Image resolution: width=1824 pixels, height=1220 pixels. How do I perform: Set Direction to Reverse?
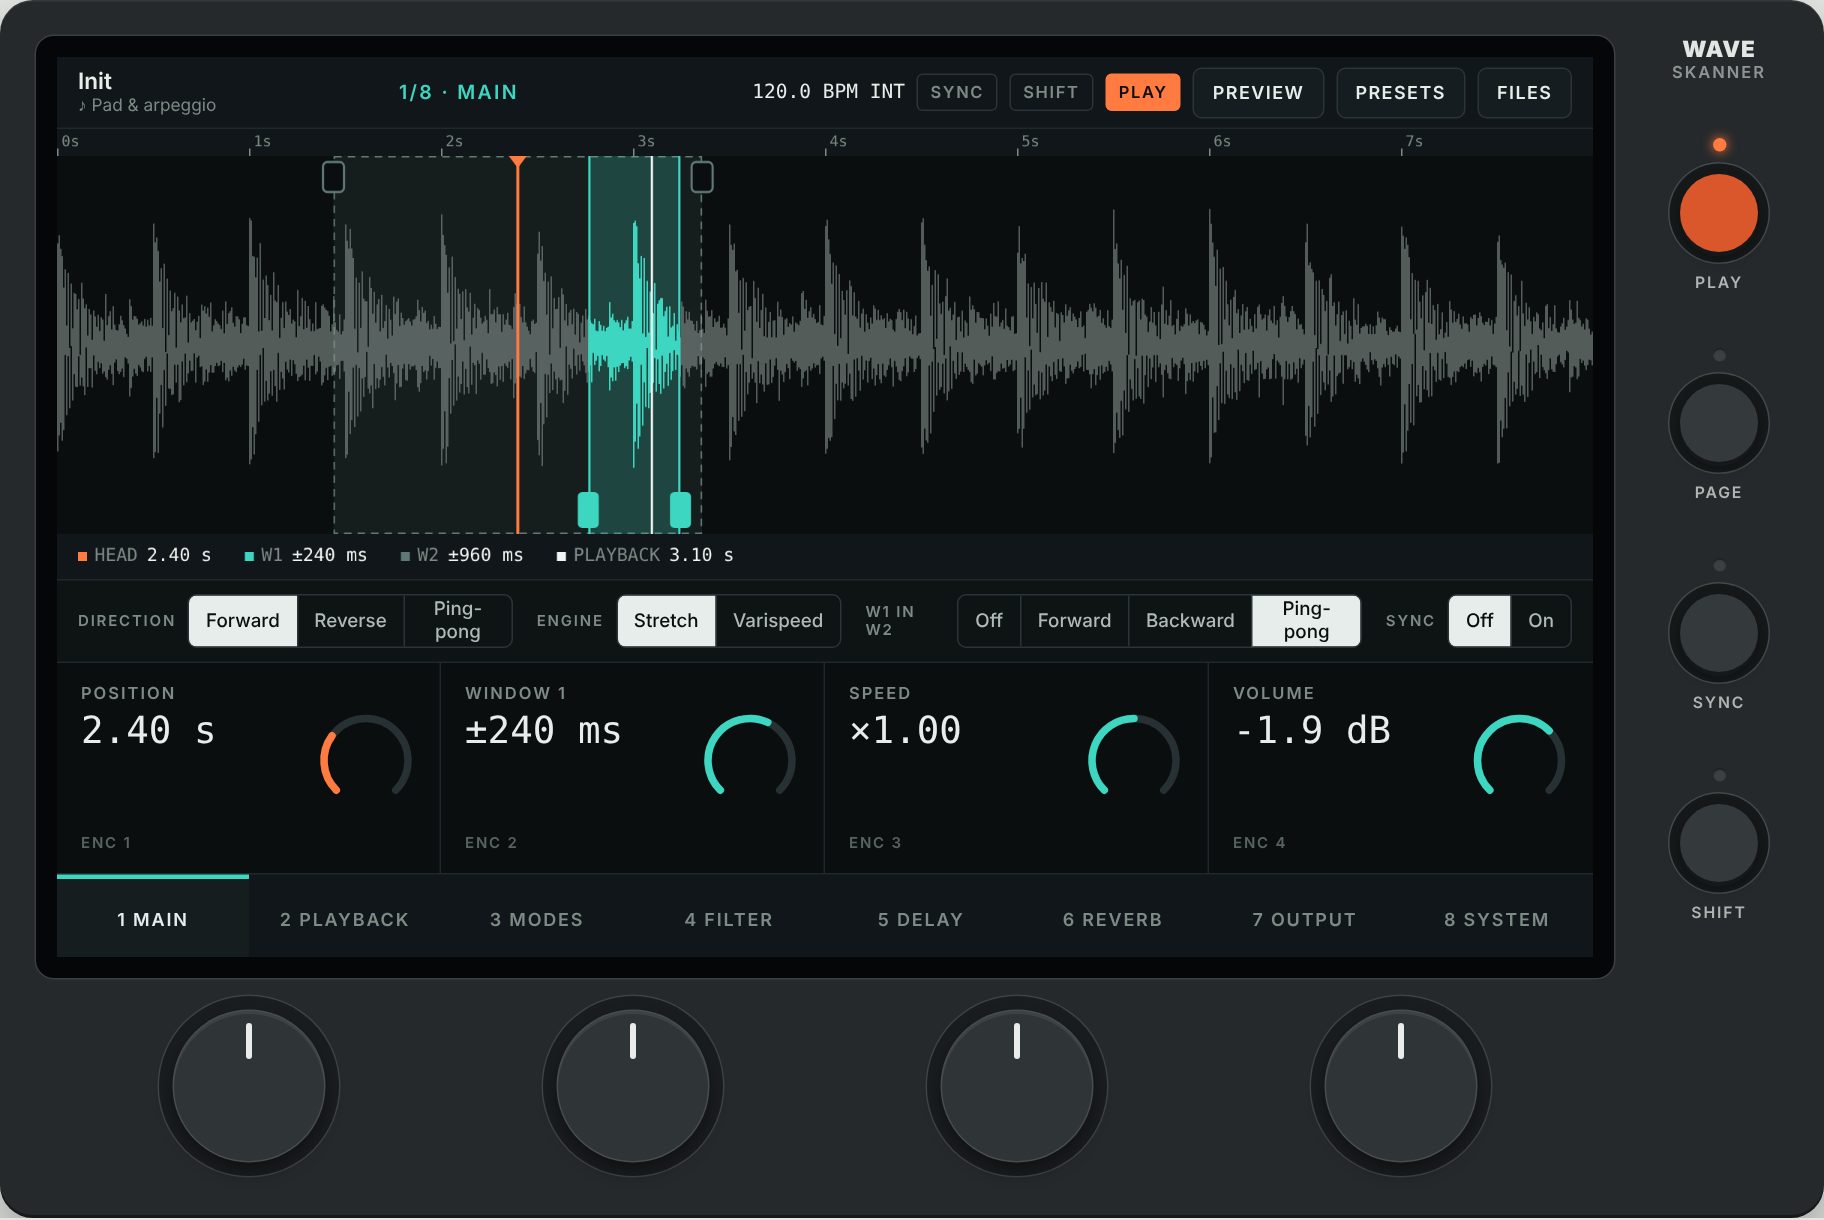350,620
